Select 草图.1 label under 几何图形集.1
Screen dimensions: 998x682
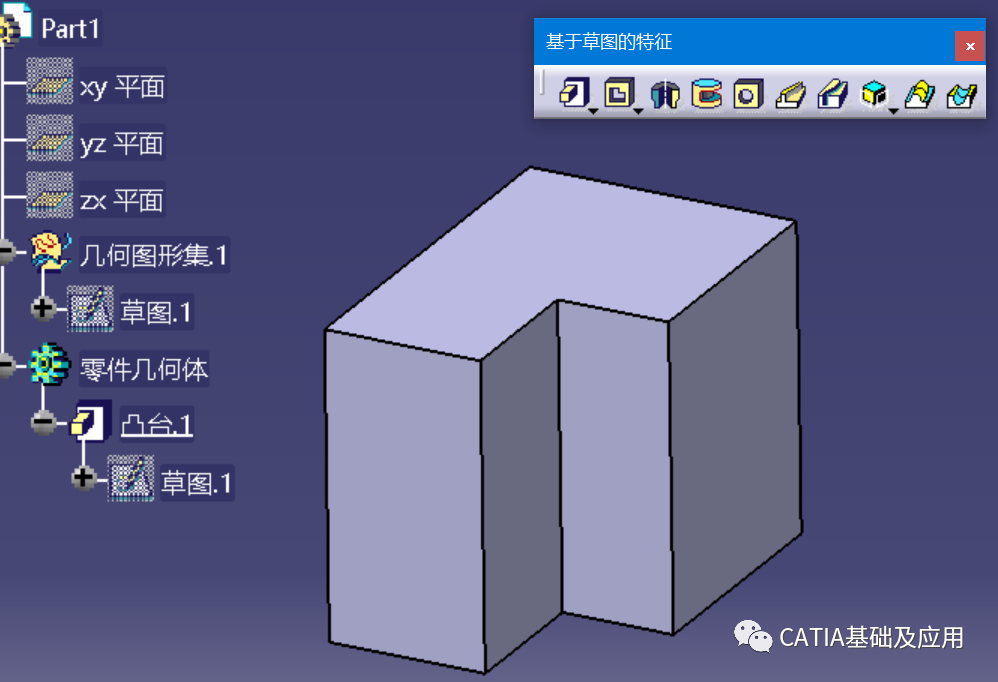point(156,312)
